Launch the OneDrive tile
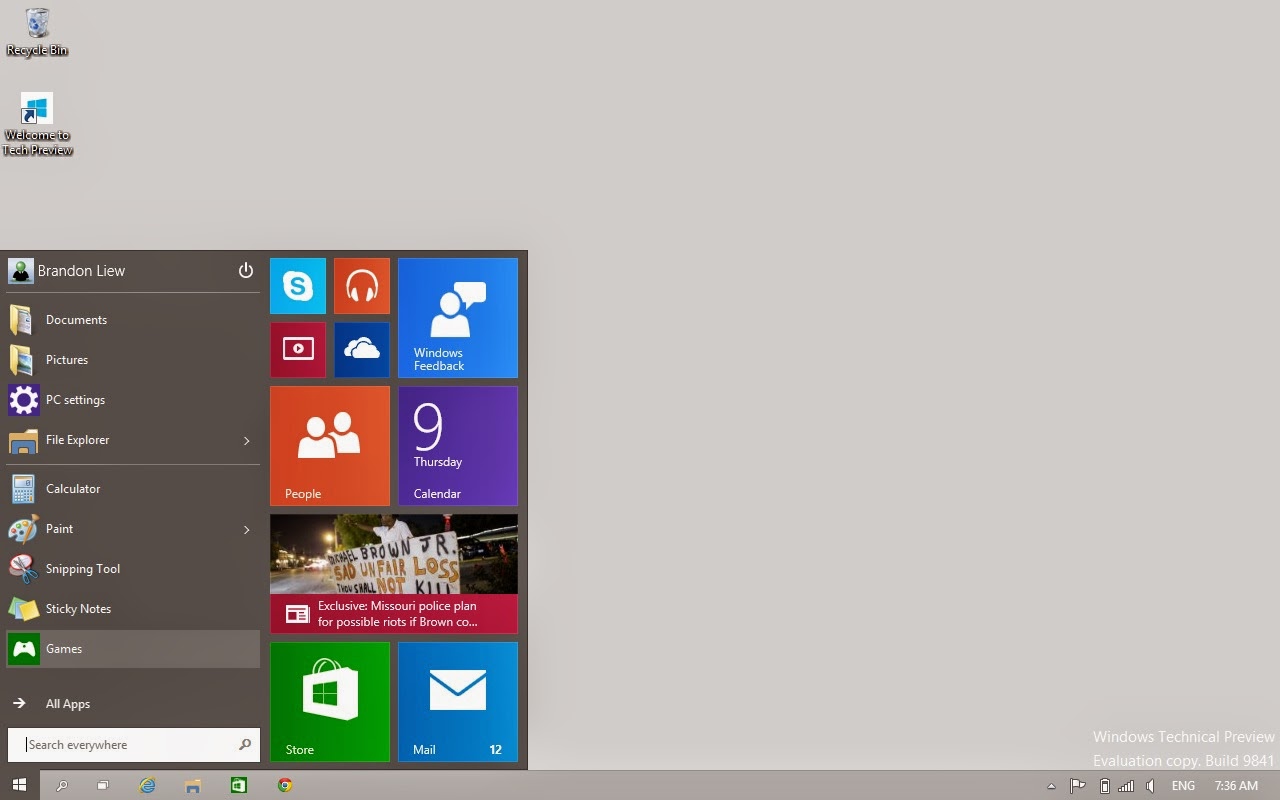The height and width of the screenshot is (800, 1280). click(x=361, y=349)
